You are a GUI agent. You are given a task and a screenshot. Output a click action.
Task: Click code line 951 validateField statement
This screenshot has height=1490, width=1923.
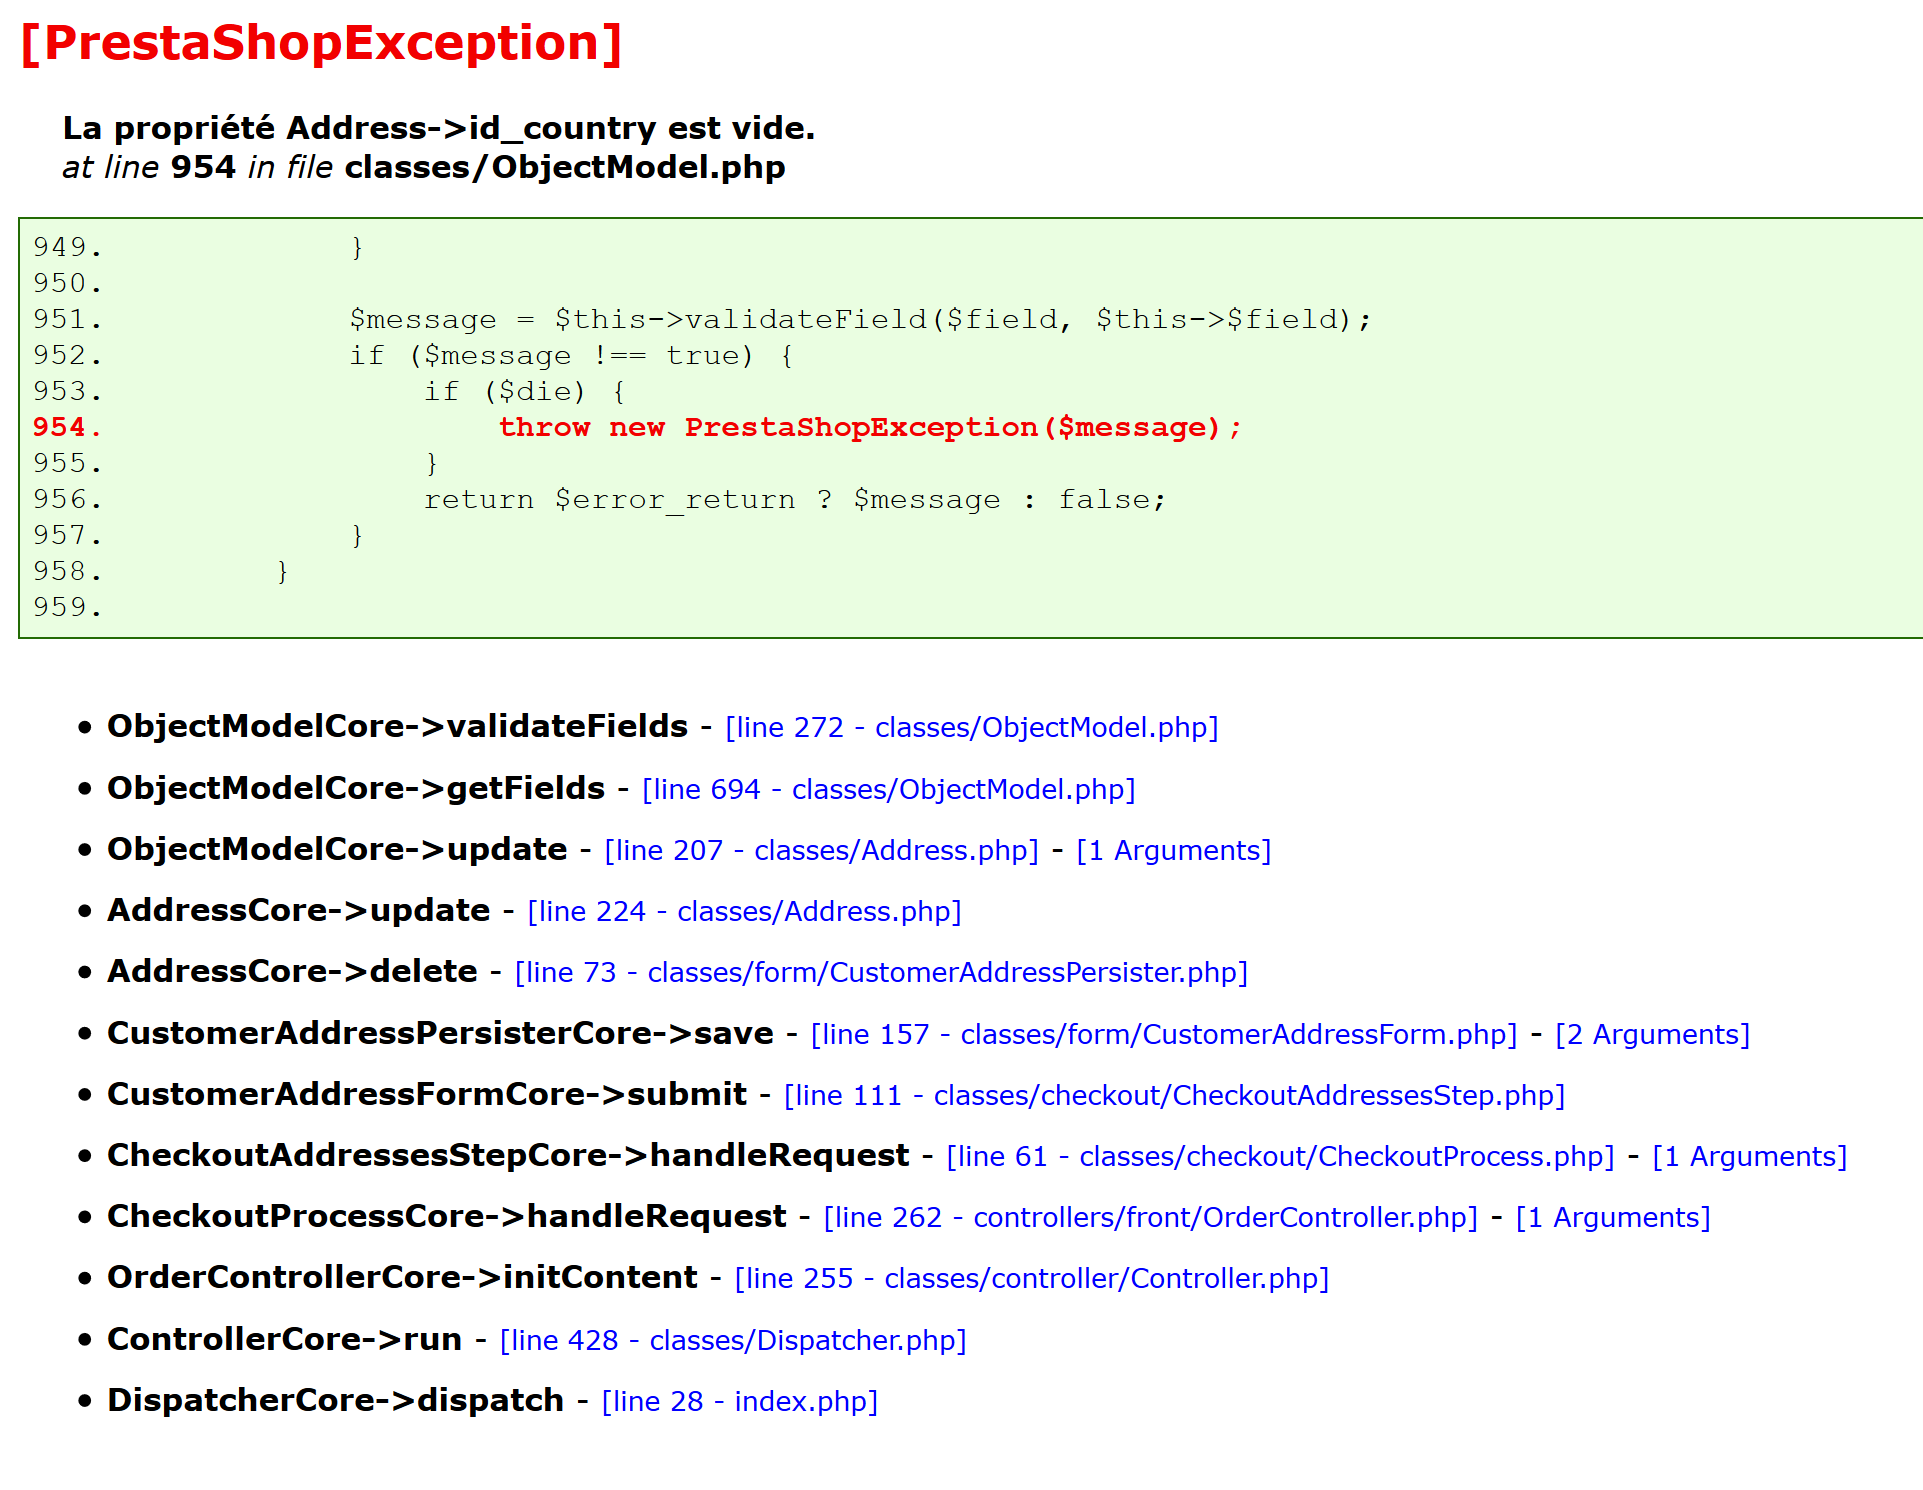pyautogui.click(x=860, y=319)
